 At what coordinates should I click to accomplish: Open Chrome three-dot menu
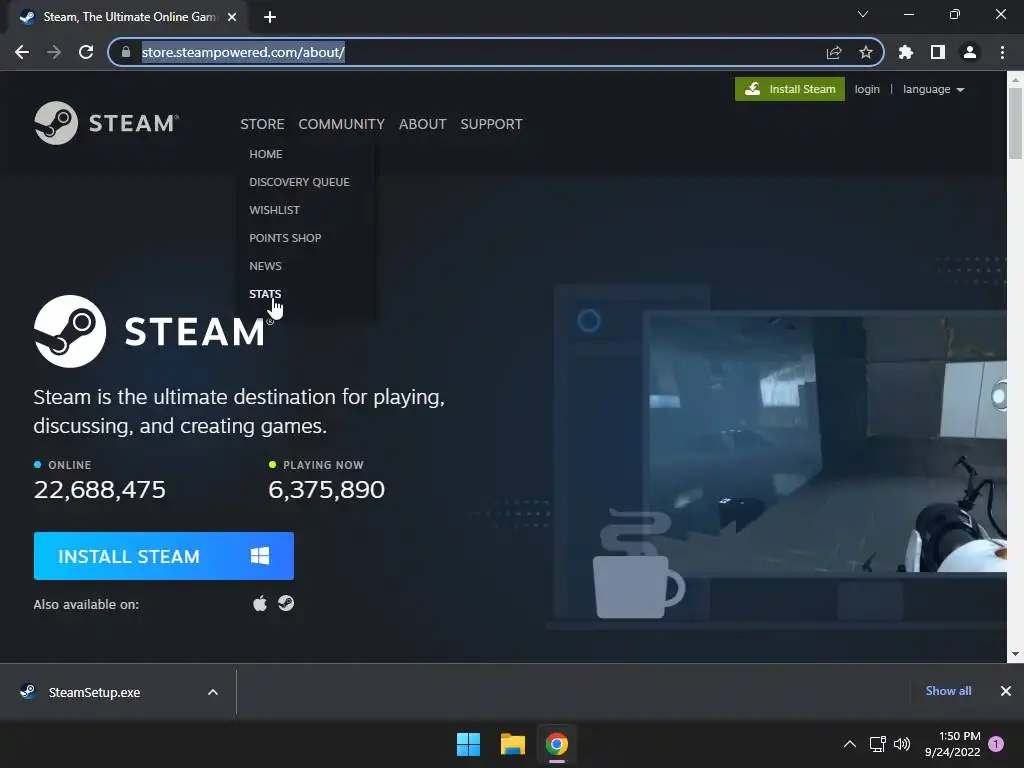1002,52
